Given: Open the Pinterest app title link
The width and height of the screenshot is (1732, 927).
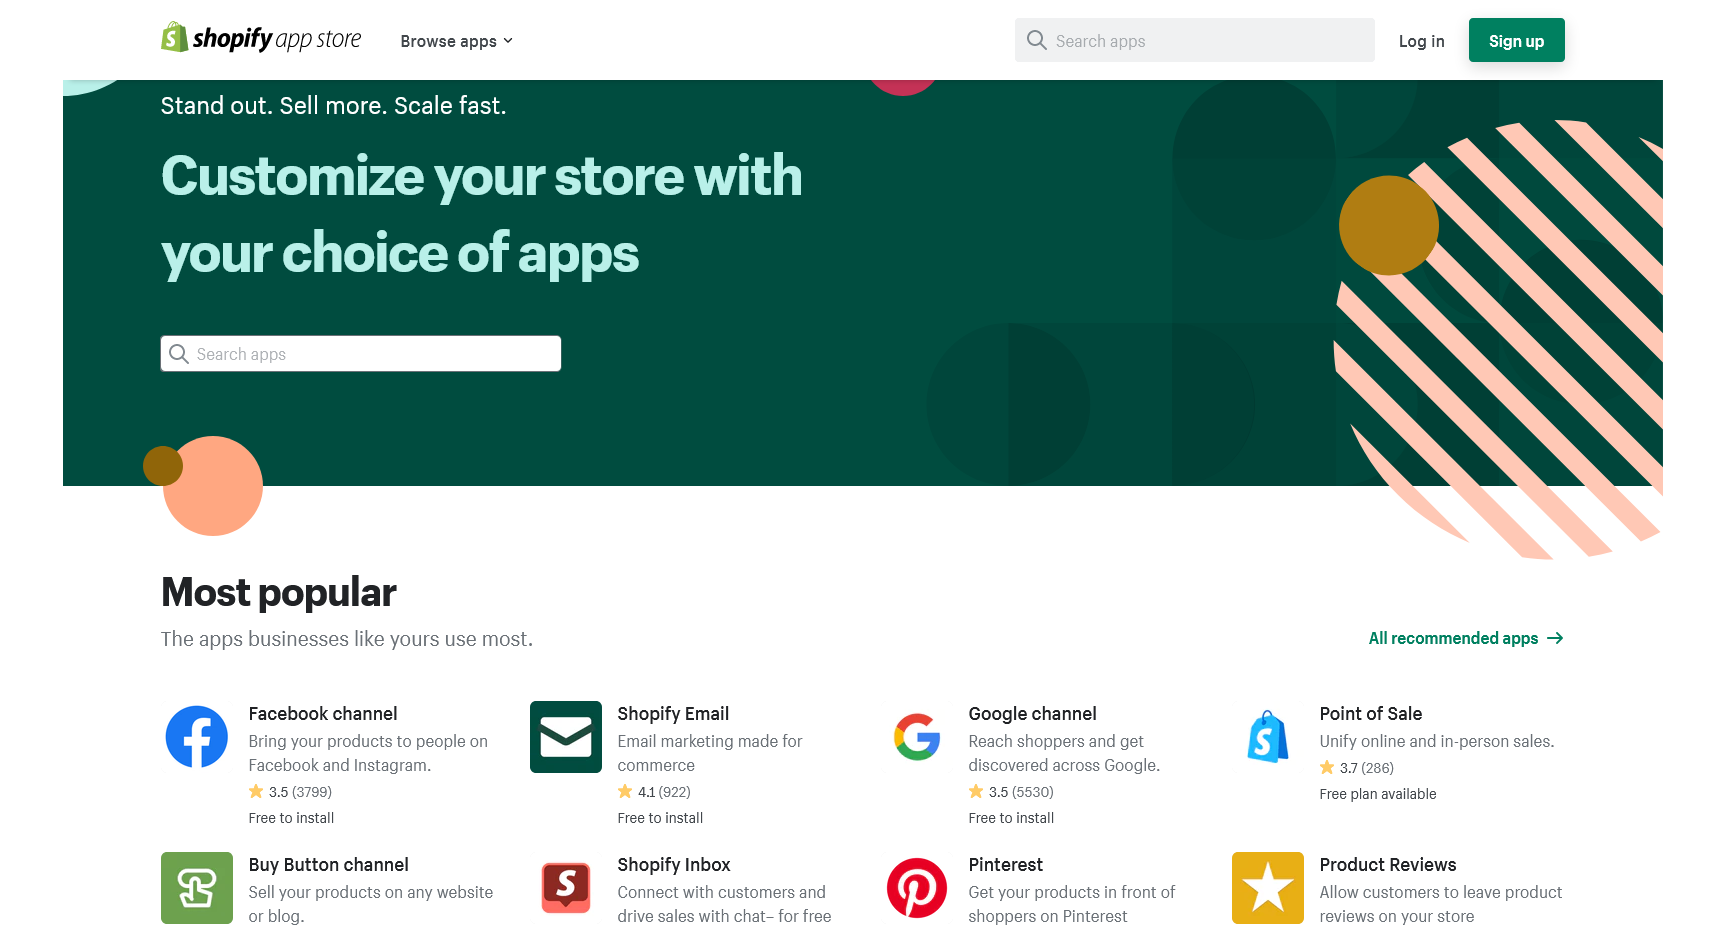Looking at the screenshot, I should [1005, 865].
